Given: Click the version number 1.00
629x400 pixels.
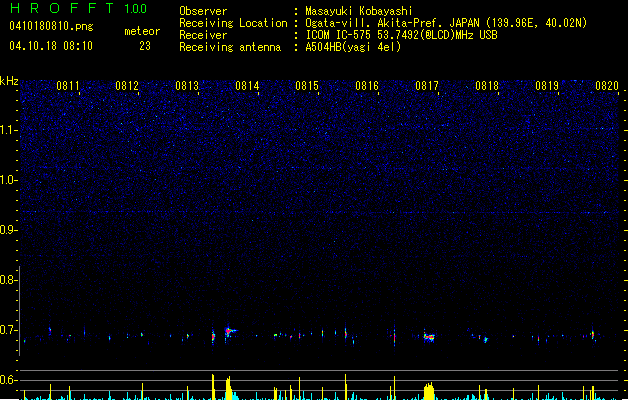Looking at the screenshot, I should (136, 9).
